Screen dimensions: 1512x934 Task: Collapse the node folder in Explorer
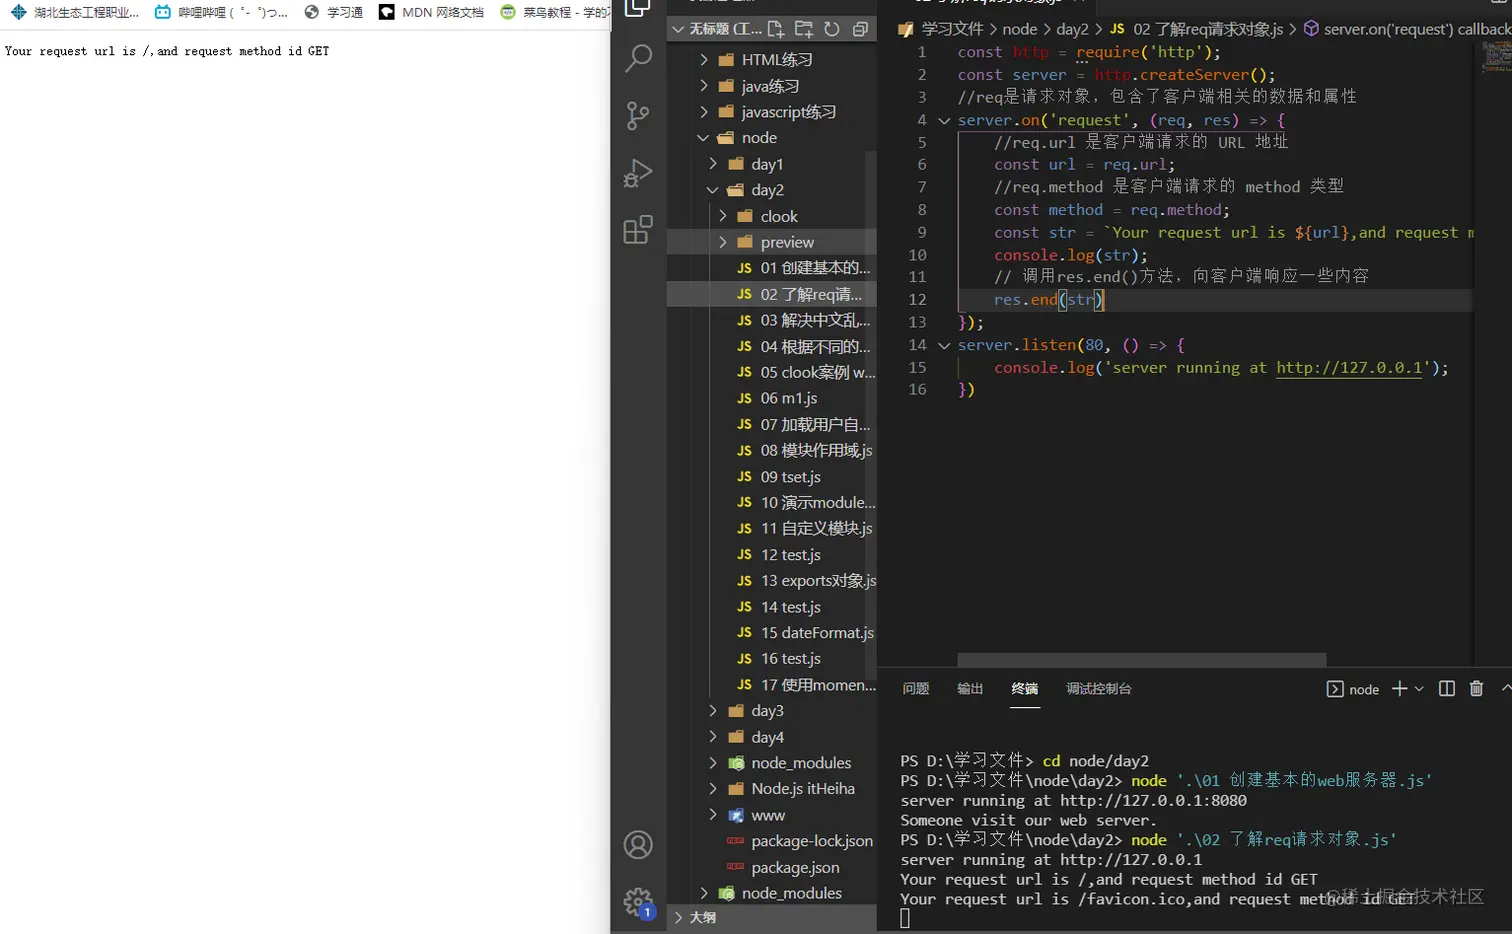pyautogui.click(x=704, y=138)
